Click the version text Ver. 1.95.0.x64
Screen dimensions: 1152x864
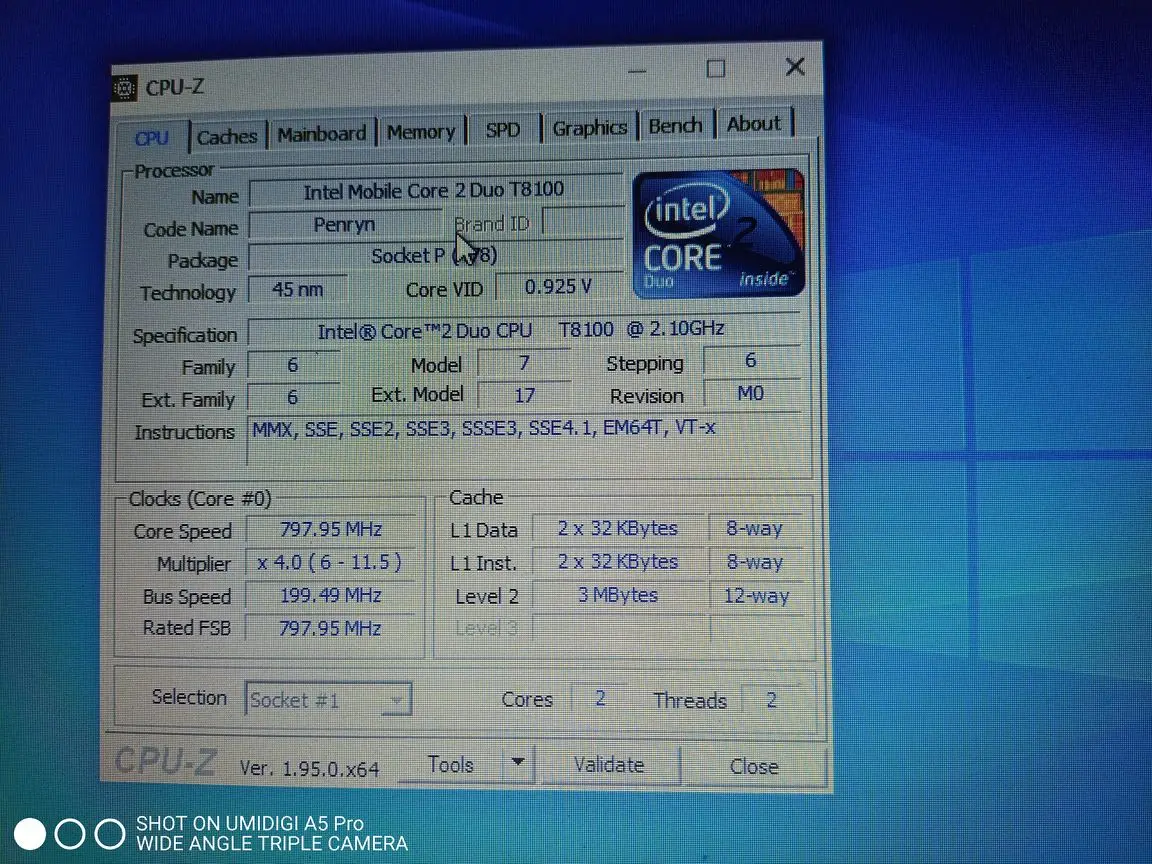309,768
